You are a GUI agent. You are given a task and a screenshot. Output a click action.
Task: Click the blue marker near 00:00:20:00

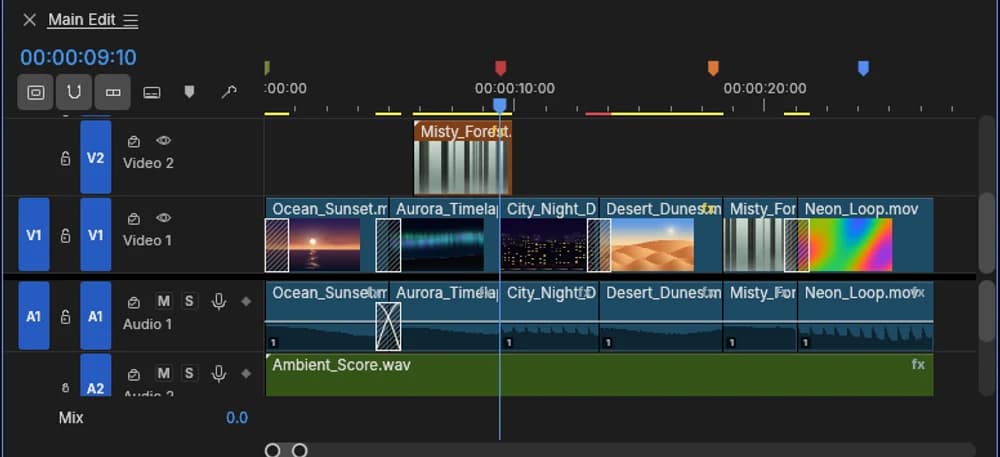tap(863, 68)
